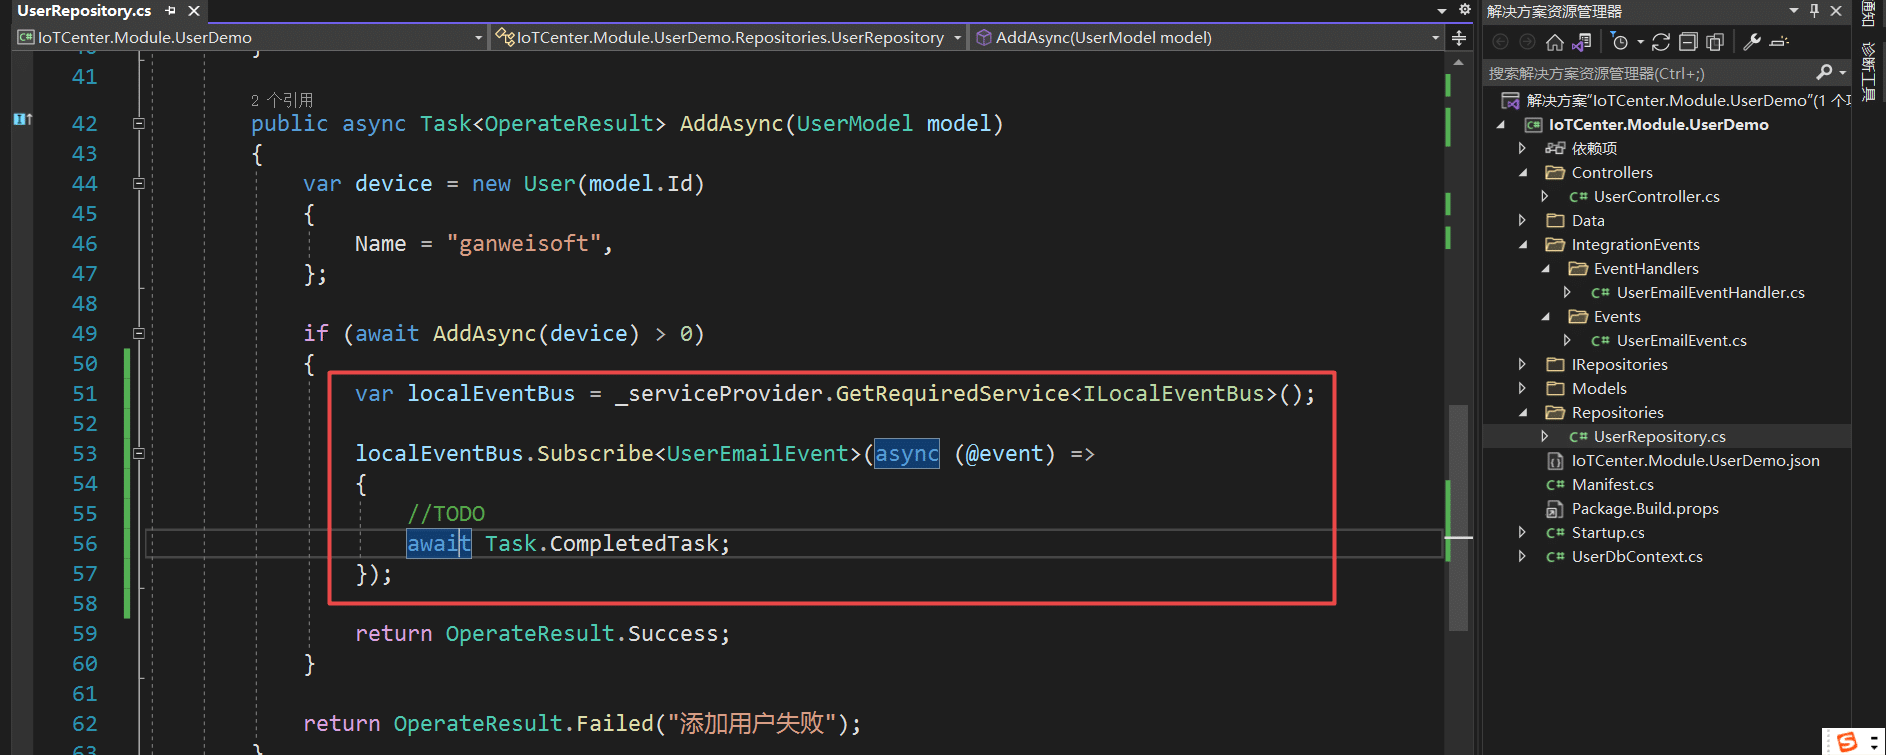Open the Solution Explorer window position menu
The width and height of the screenshot is (1886, 755).
click(1794, 11)
